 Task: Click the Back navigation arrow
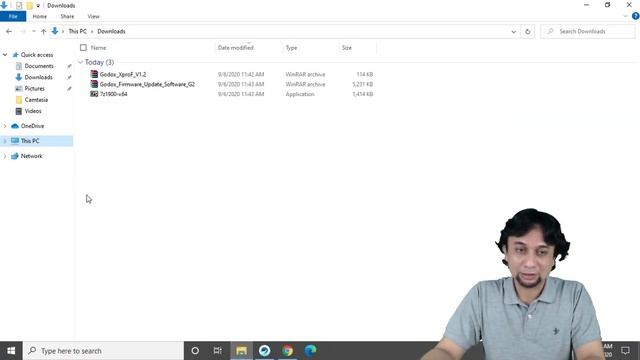pos(9,31)
